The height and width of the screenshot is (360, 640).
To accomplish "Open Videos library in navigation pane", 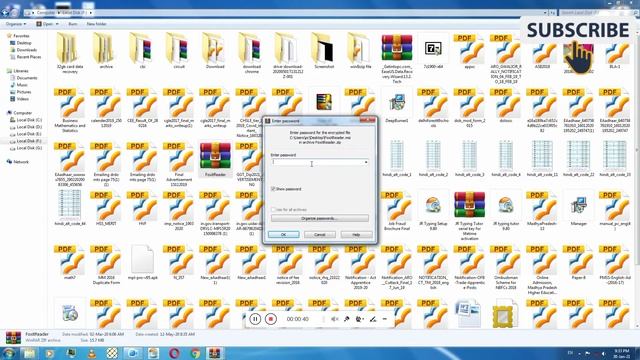I will pyautogui.click(x=22, y=99).
